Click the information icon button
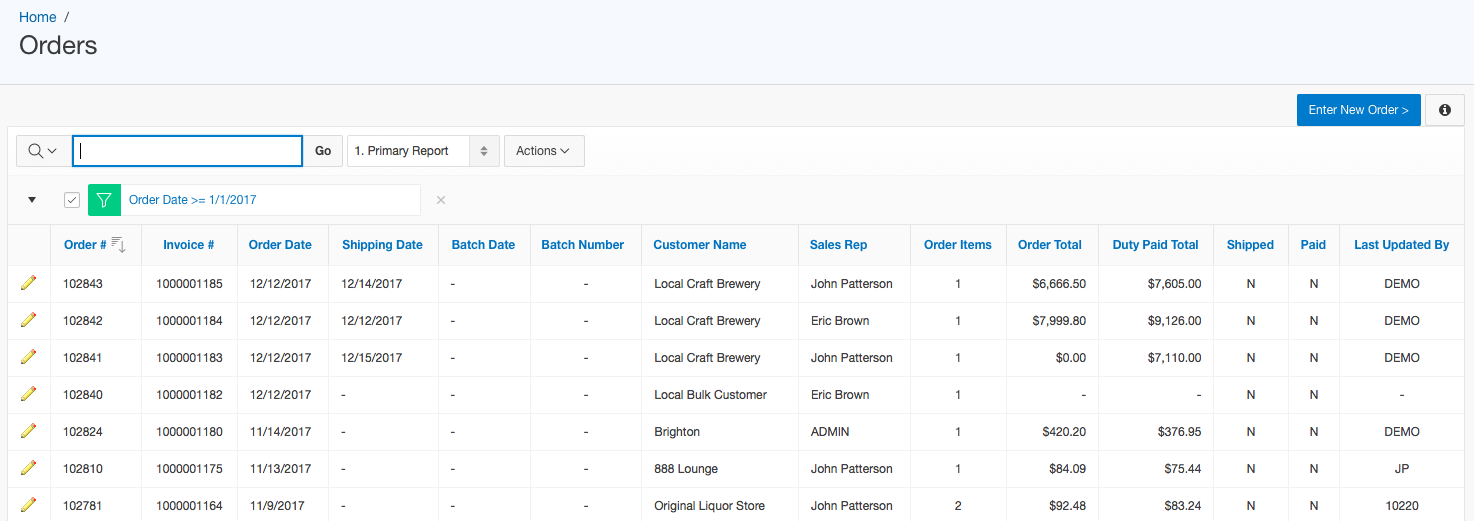 coord(1444,110)
